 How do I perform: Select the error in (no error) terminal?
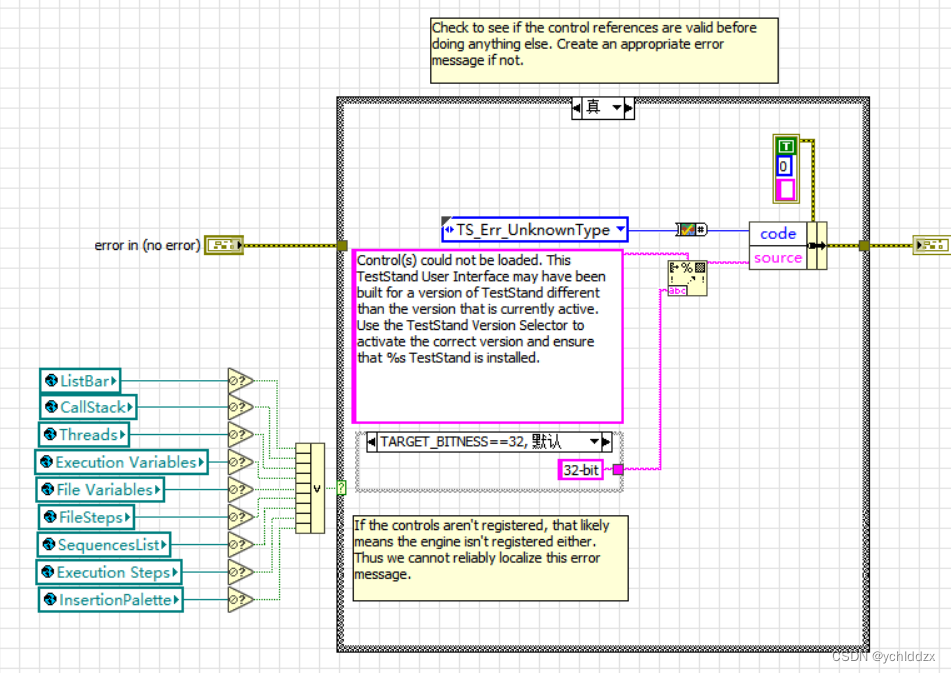[x=224, y=245]
